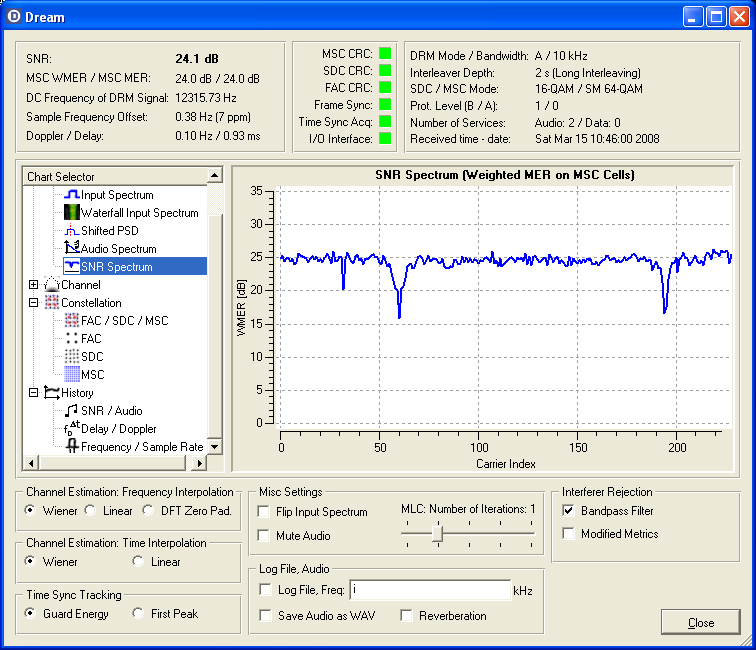The height and width of the screenshot is (650, 756).
Task: Choose the SDC constellation tree item
Action: coord(92,357)
